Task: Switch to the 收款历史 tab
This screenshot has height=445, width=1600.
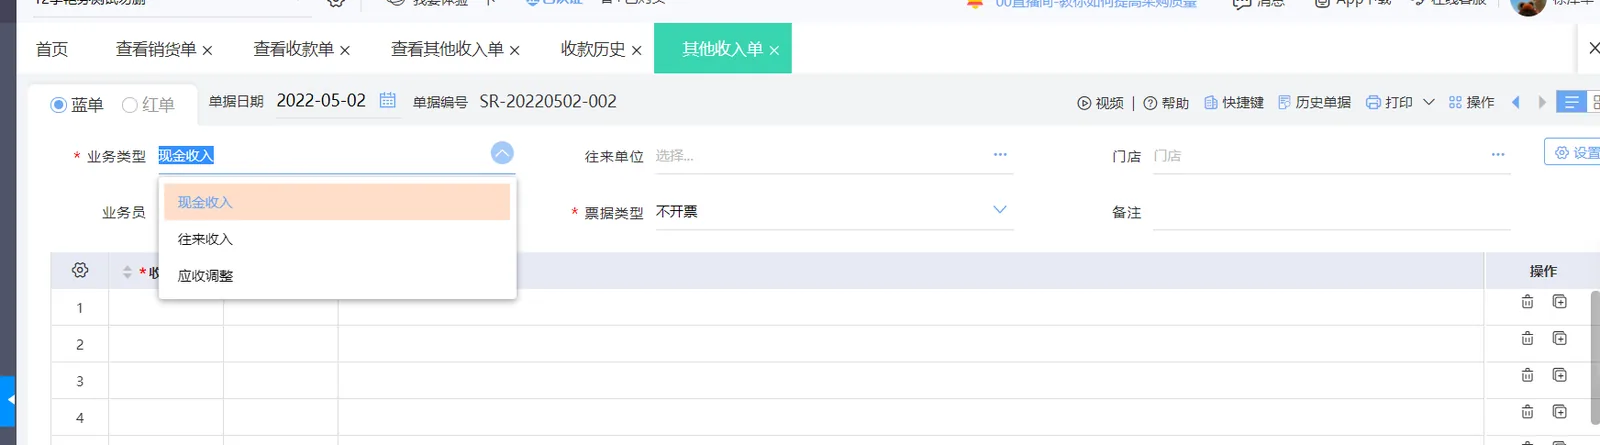Action: point(593,49)
